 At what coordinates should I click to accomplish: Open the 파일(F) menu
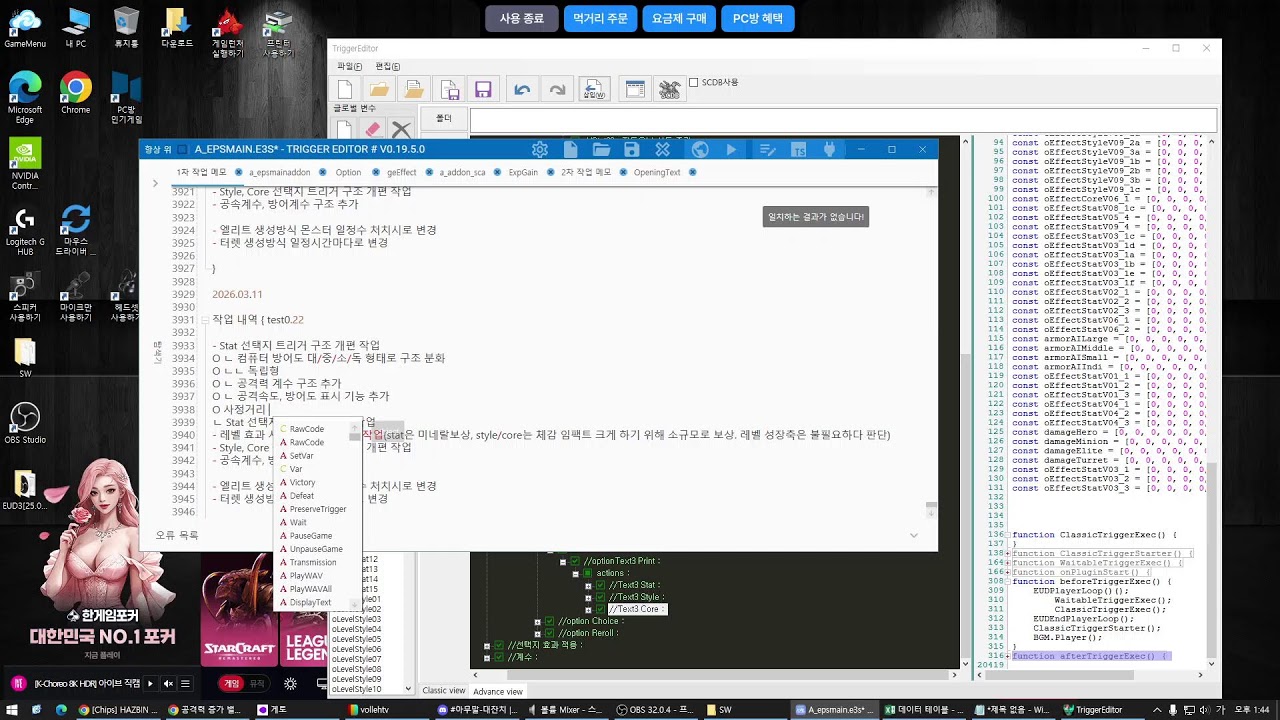pyautogui.click(x=349, y=66)
